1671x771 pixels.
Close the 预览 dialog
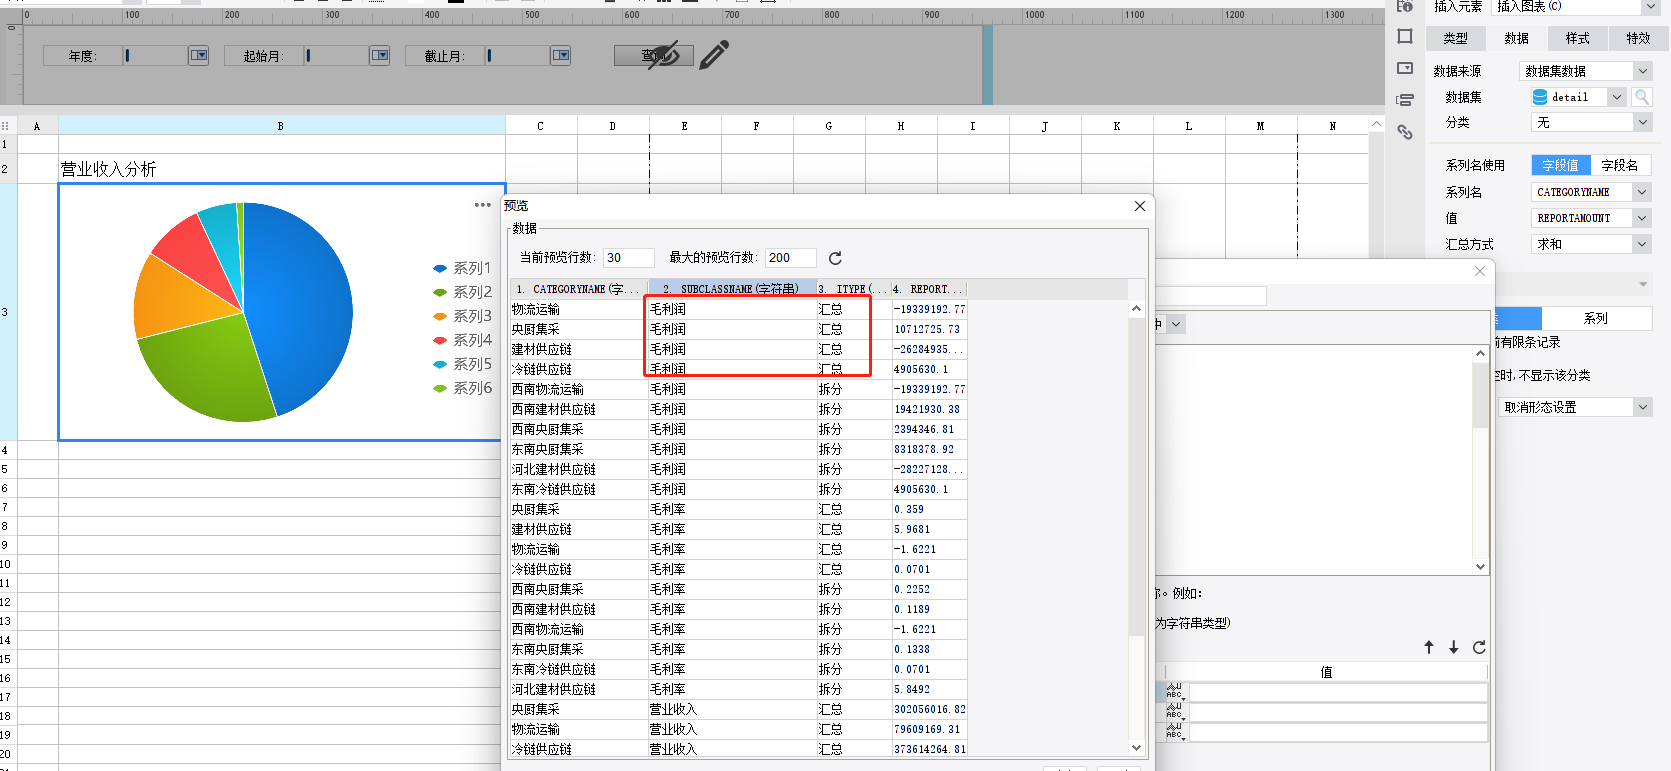click(1140, 206)
